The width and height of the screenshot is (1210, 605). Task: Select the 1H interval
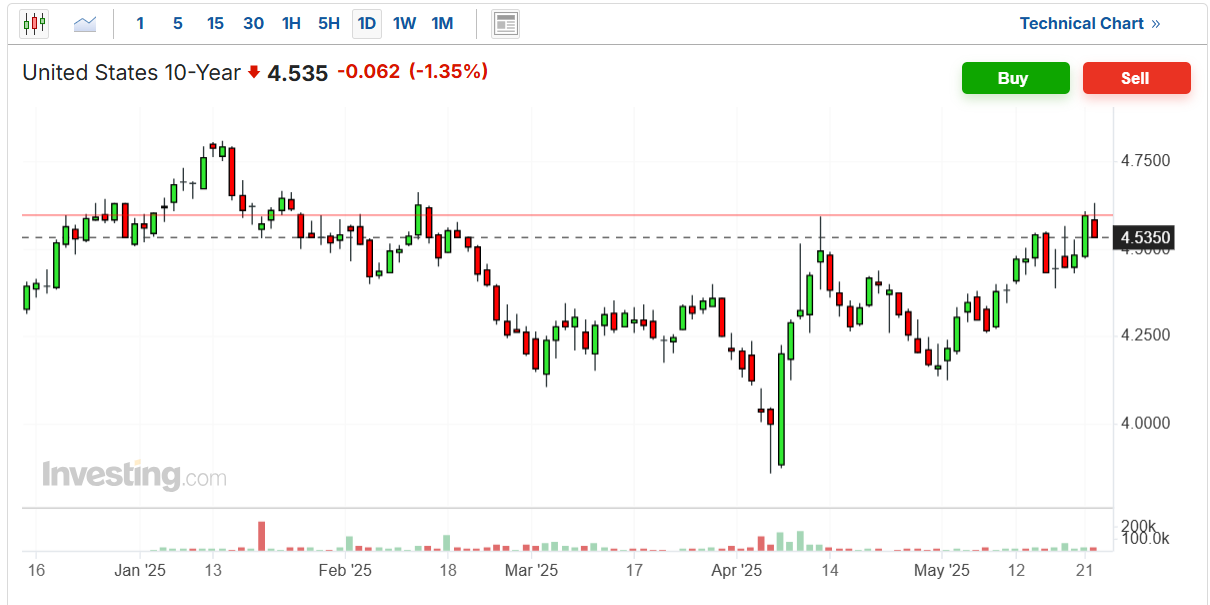pyautogui.click(x=291, y=23)
